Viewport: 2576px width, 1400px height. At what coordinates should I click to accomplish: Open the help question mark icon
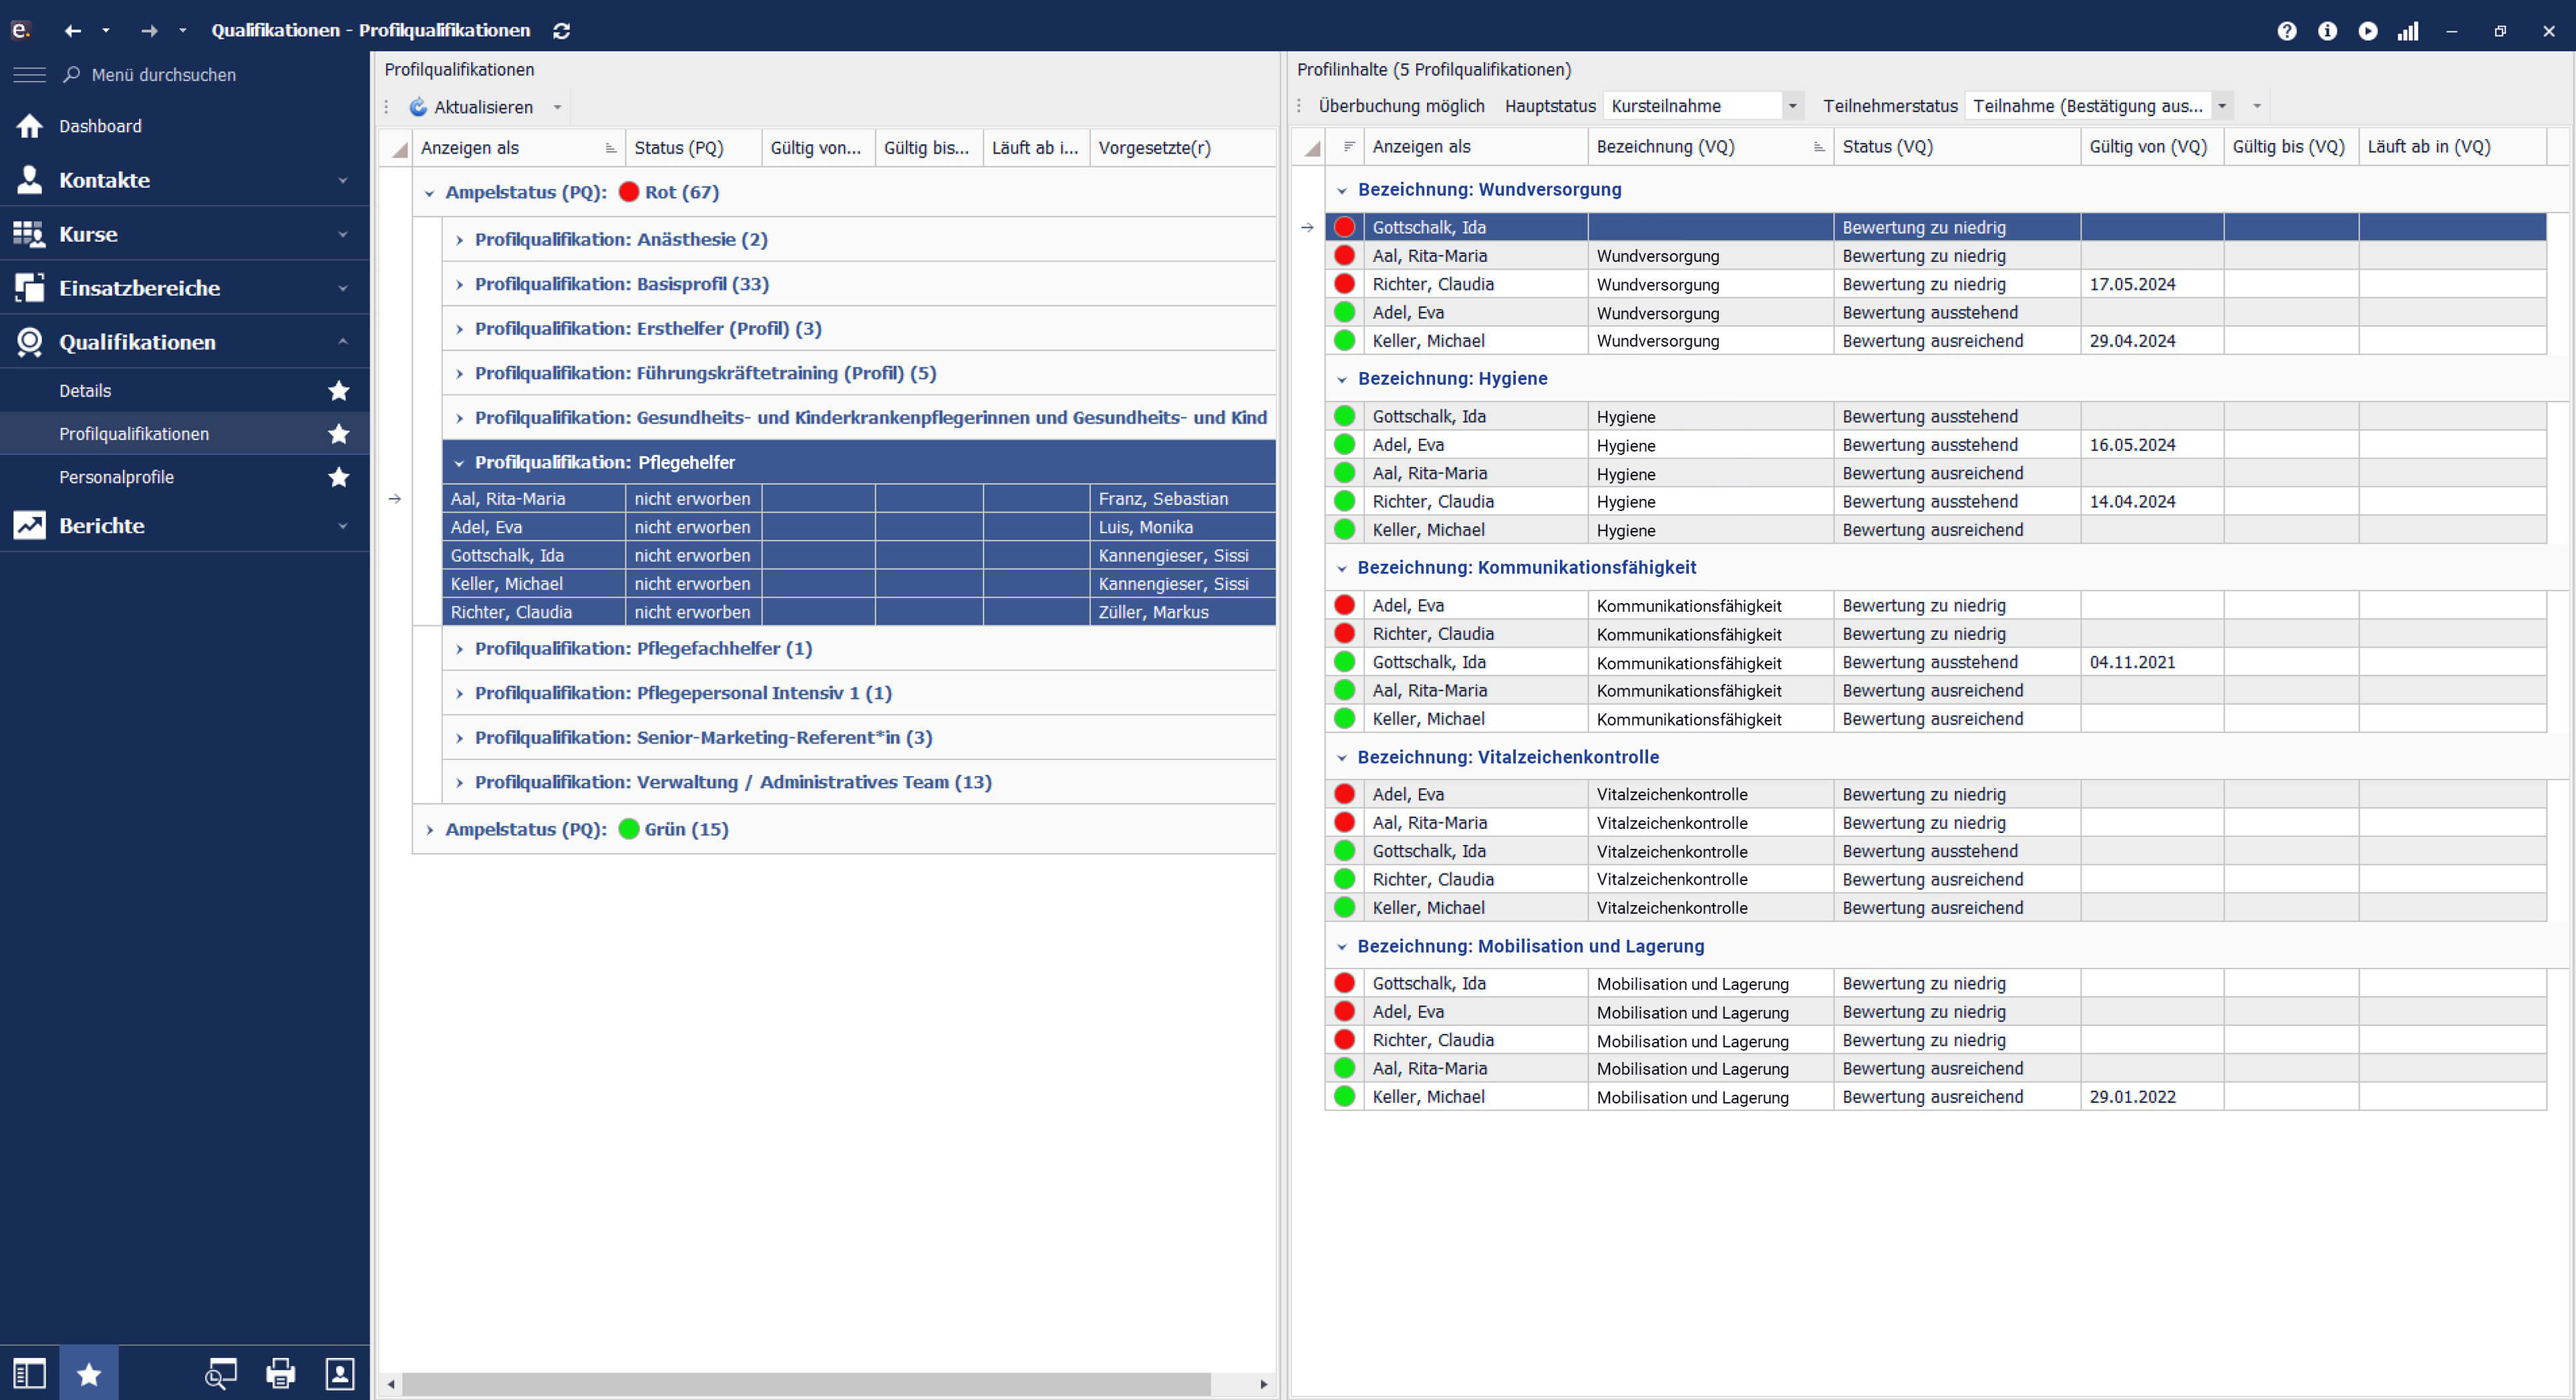pos(2286,31)
